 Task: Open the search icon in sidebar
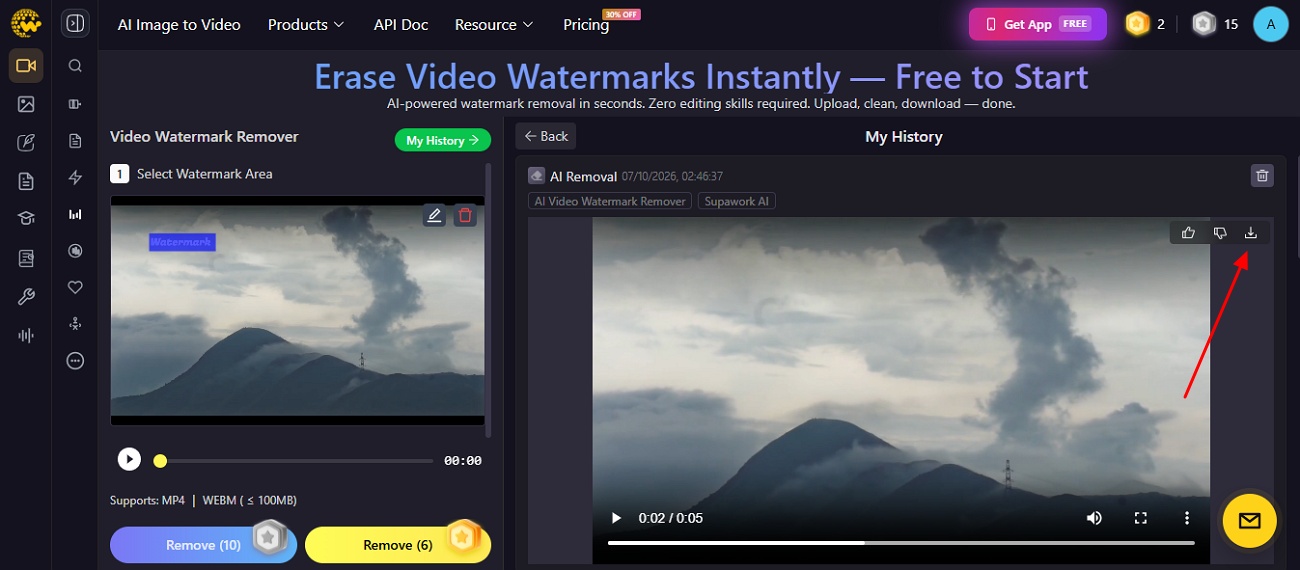[x=75, y=66]
